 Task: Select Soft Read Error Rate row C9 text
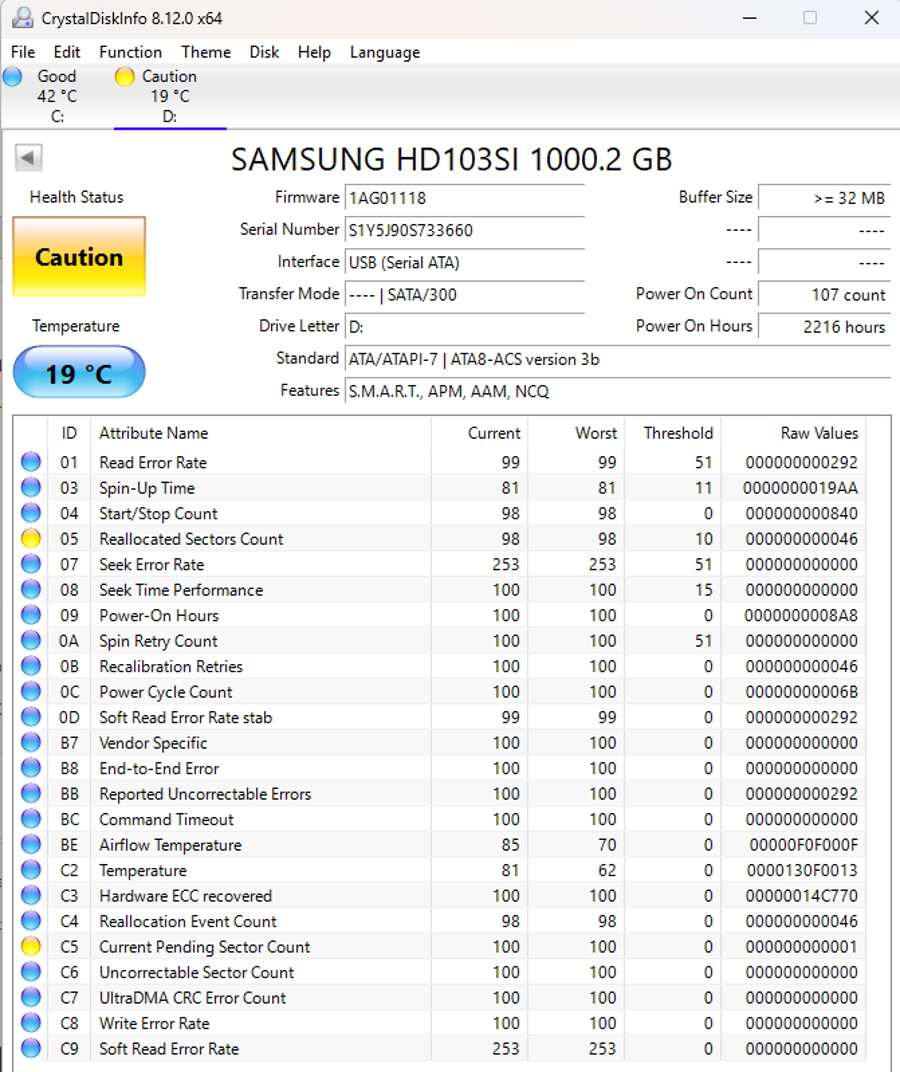[169, 1049]
